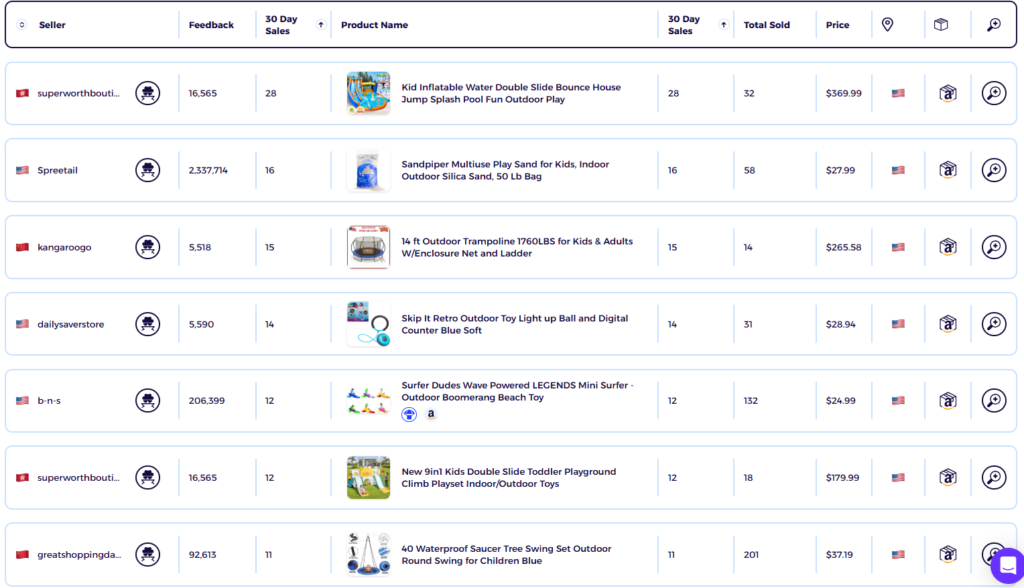Open seller spy icon for greatshoppingda...
Image resolution: width=1024 pixels, height=588 pixels.
point(148,555)
